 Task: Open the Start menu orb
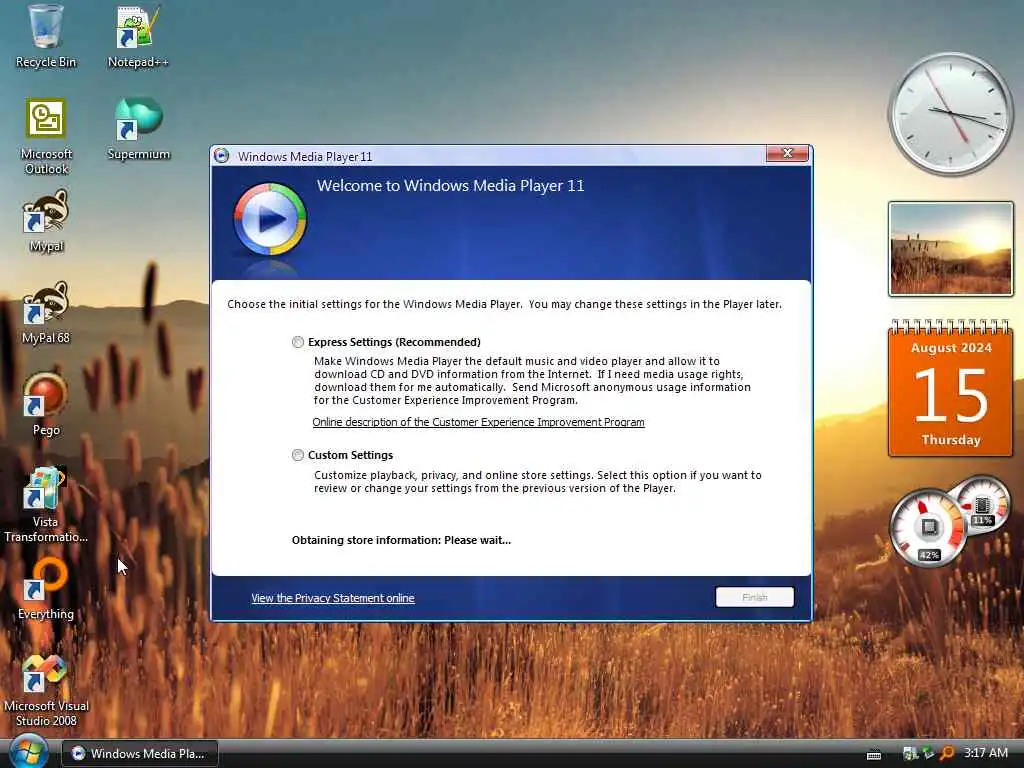click(x=28, y=752)
